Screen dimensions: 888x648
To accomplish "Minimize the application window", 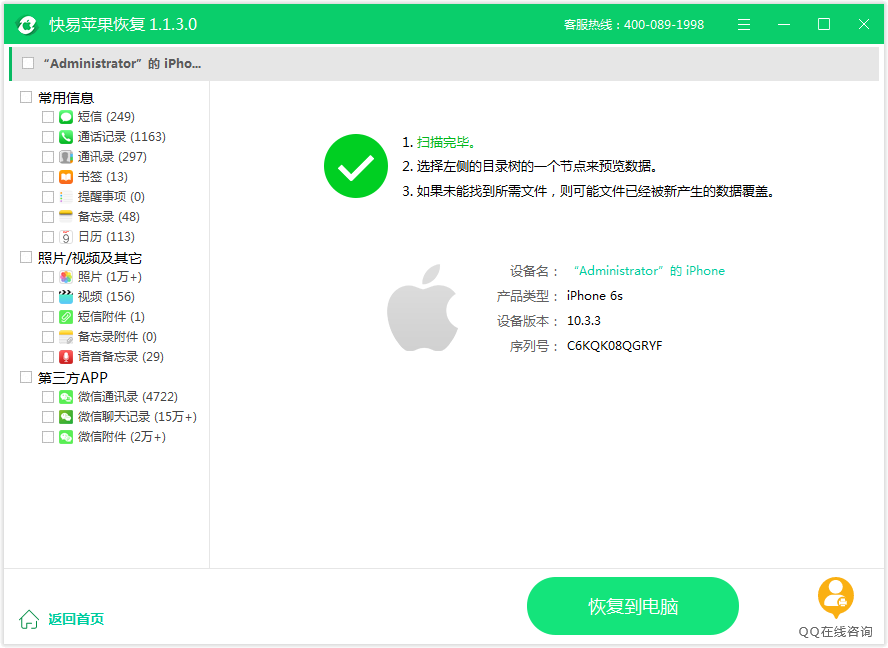I will pyautogui.click(x=784, y=24).
